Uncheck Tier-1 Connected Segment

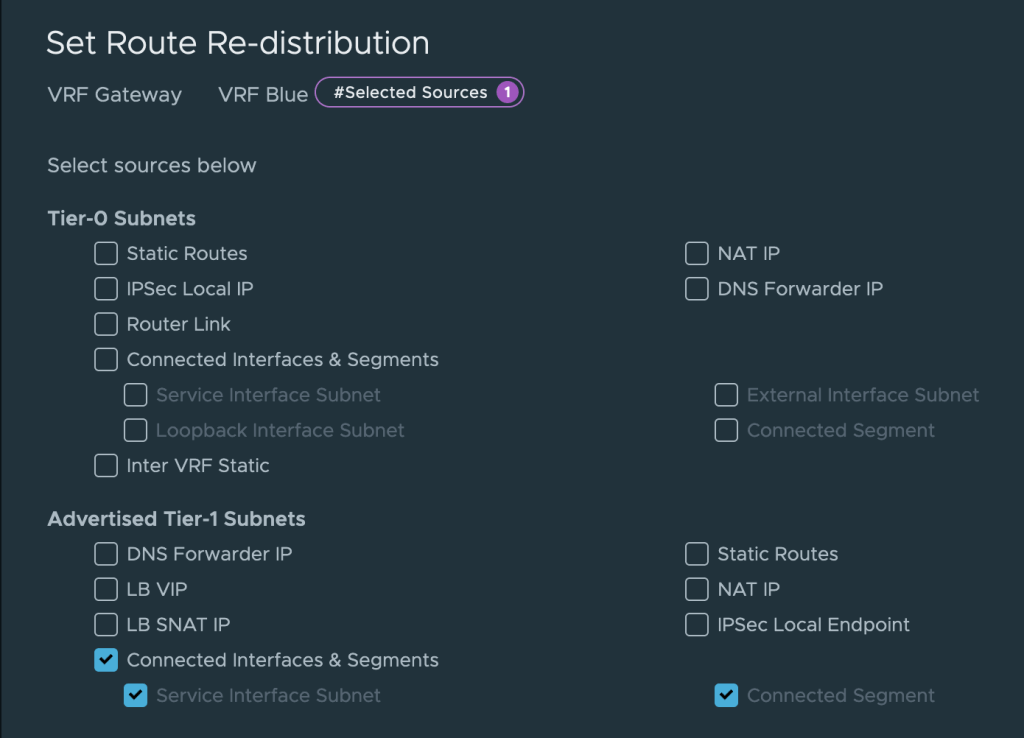[x=726, y=695]
